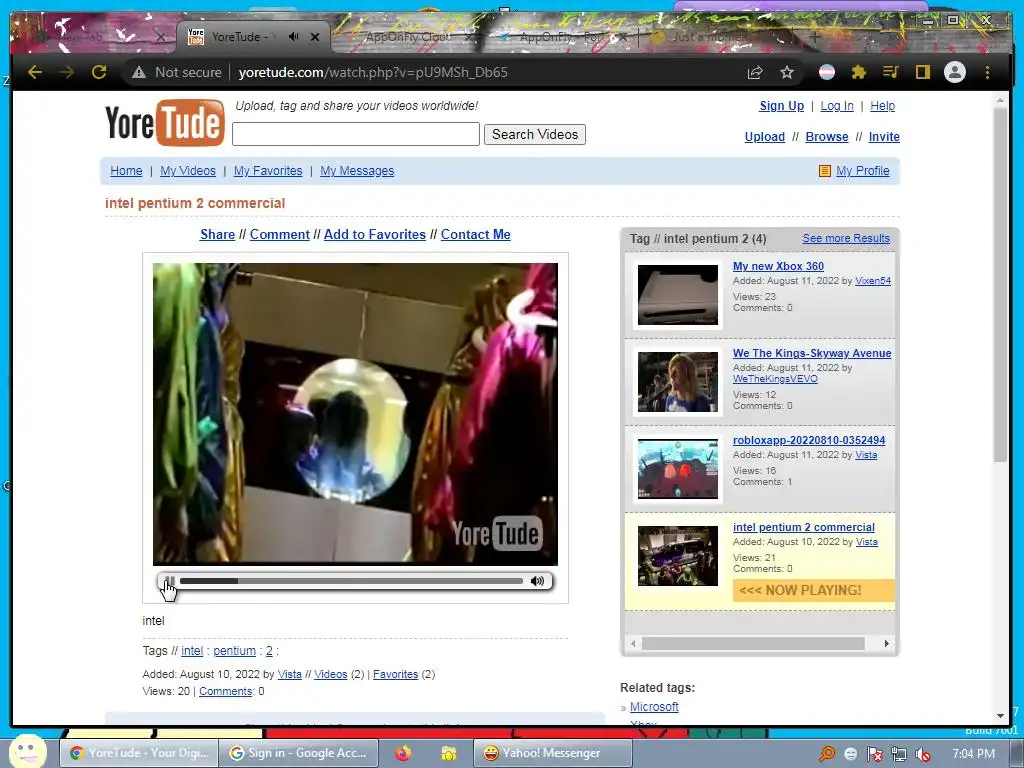Go back using the browser back arrow
Viewport: 1024px width, 768px height.
[35, 72]
